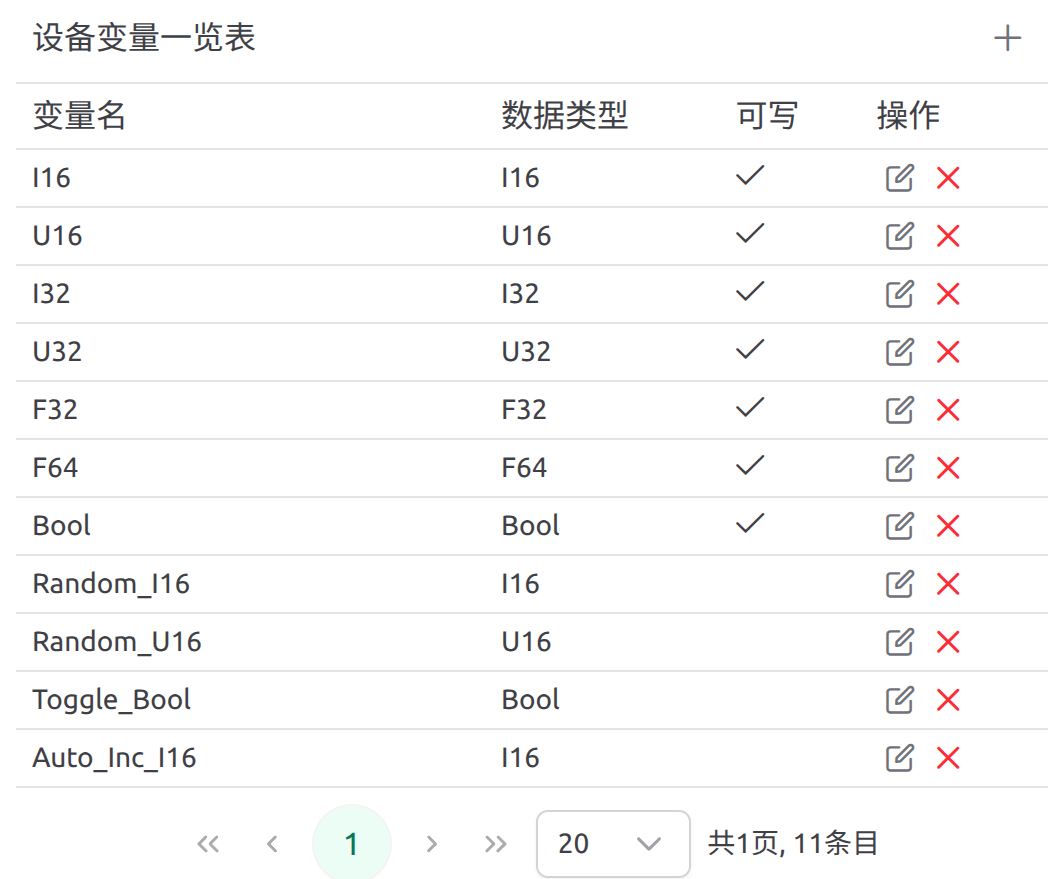Jump to the last page
1048x879 pixels.
pos(495,844)
